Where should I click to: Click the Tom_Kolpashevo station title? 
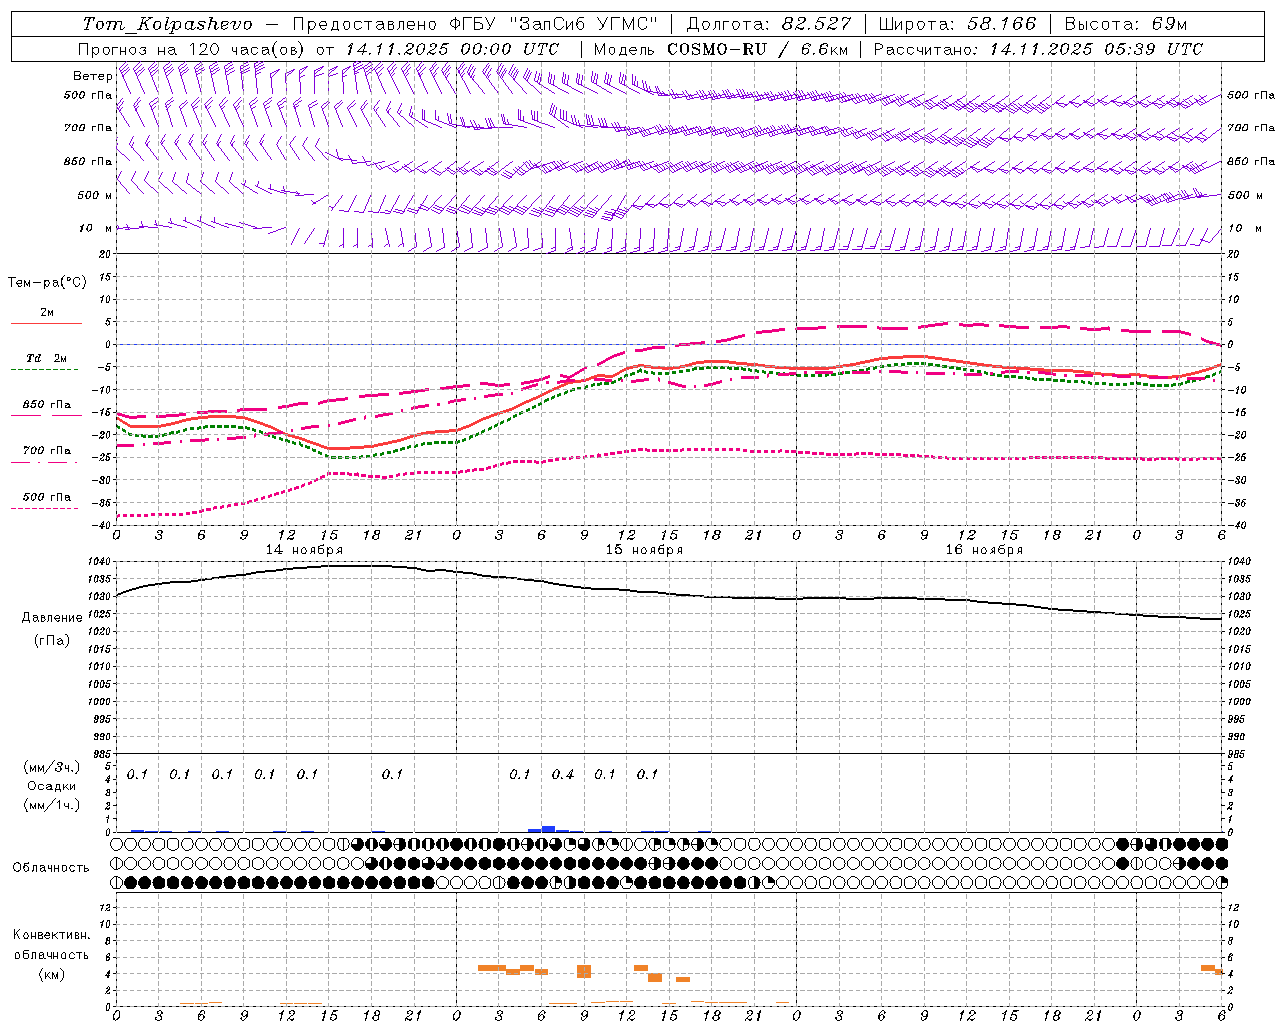pos(168,24)
